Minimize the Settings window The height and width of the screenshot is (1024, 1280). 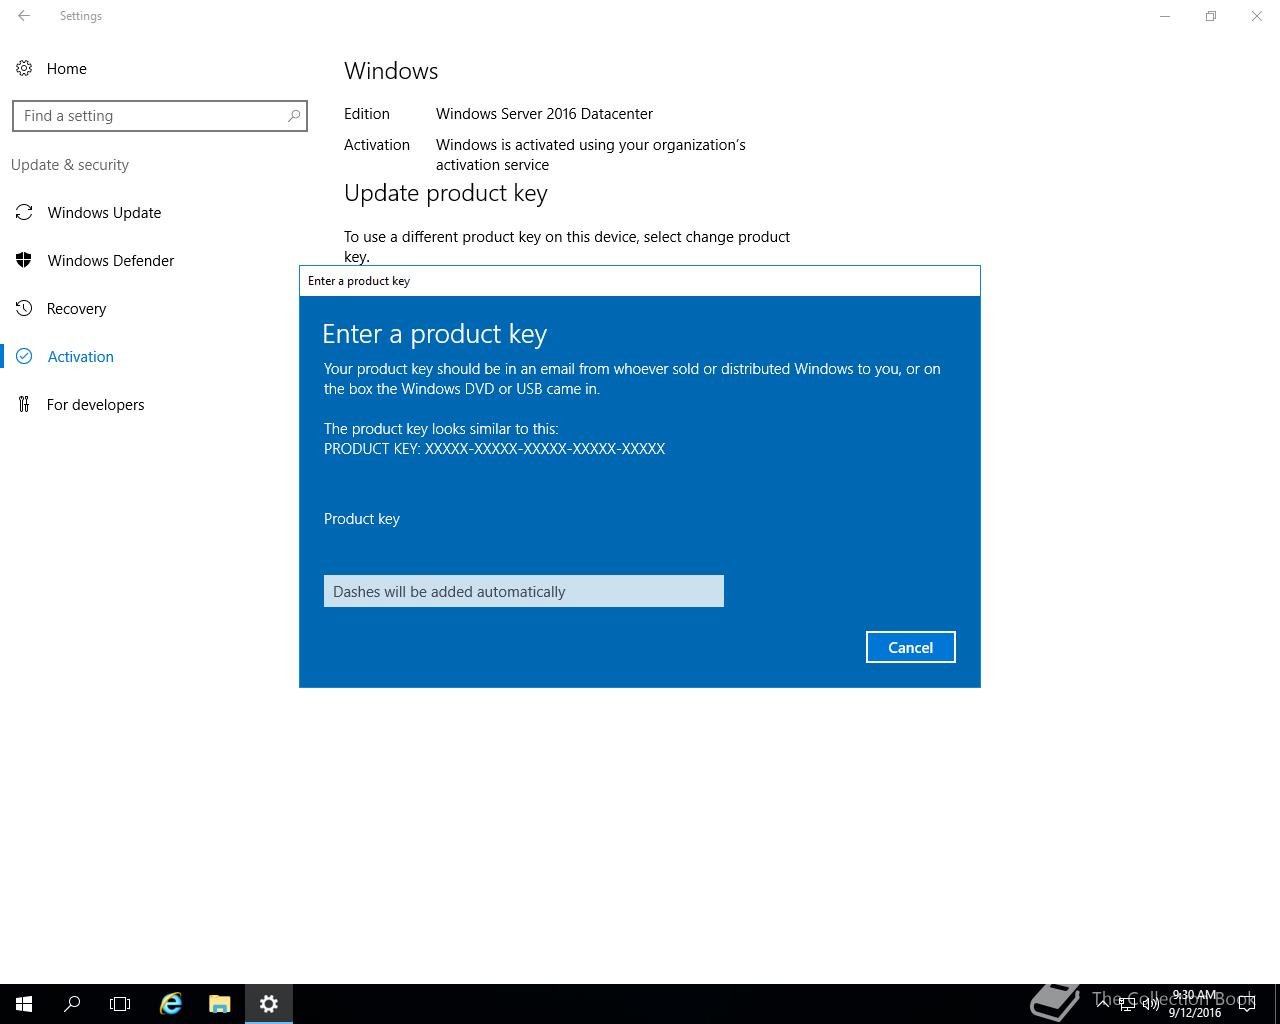(x=1165, y=16)
